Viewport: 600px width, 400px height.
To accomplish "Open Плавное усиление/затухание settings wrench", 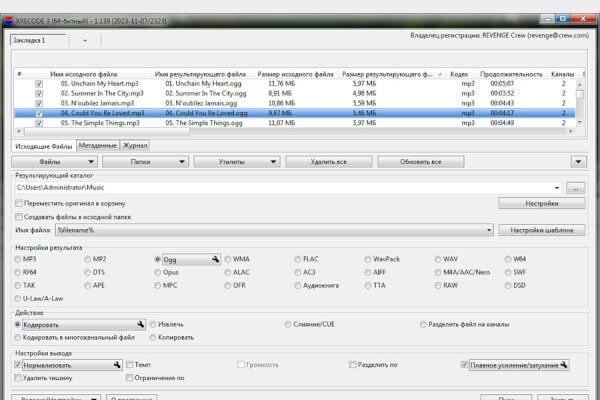I will [x=564, y=365].
